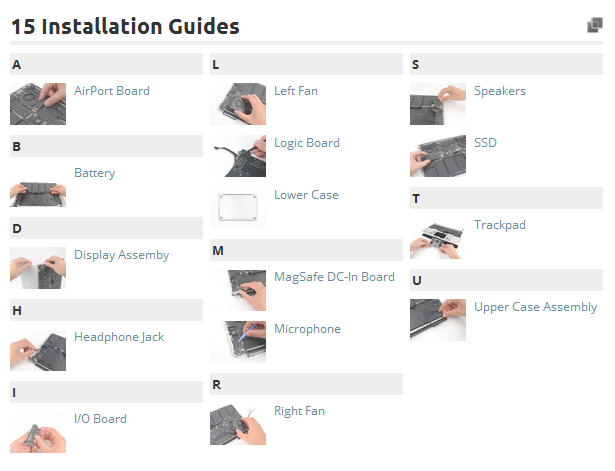The height and width of the screenshot is (471, 615).
Task: Open the Right Fan guide link
Action: point(299,411)
